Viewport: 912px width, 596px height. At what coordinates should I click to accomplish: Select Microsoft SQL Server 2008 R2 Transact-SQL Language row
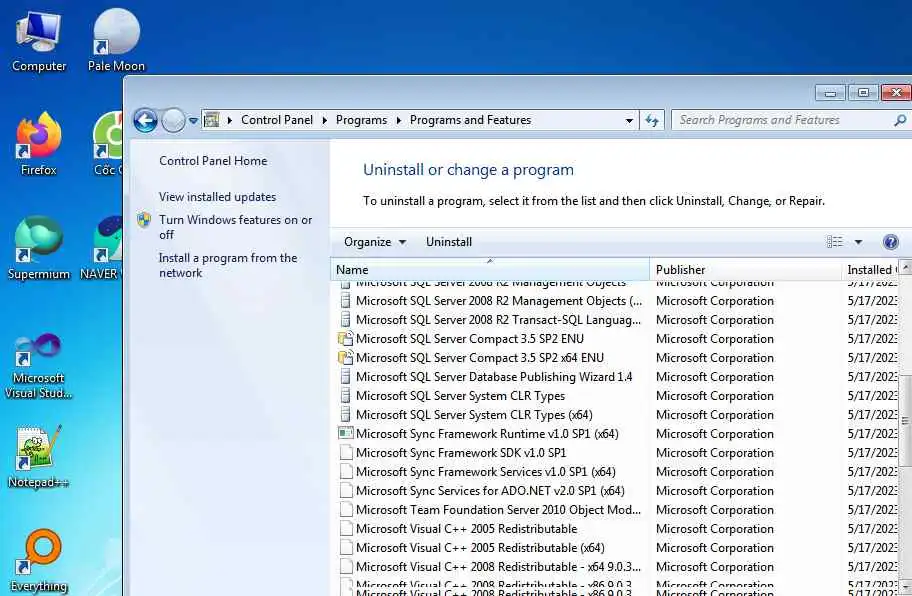click(x=614, y=320)
